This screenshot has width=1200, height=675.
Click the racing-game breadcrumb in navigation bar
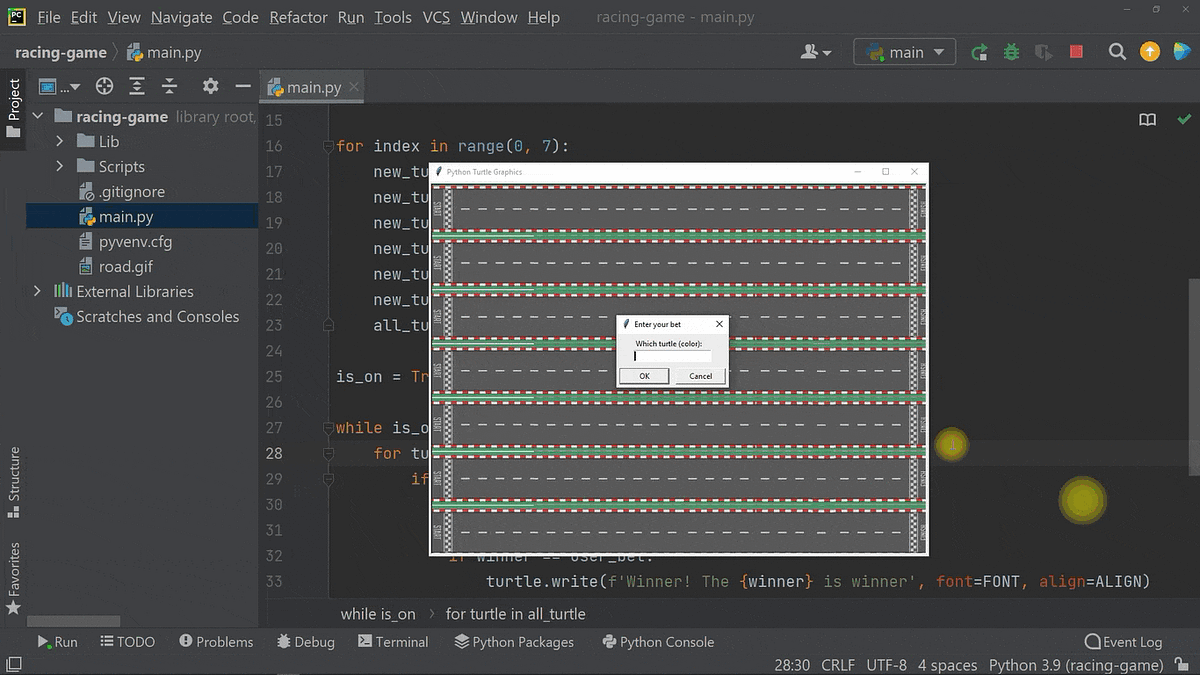tap(60, 52)
